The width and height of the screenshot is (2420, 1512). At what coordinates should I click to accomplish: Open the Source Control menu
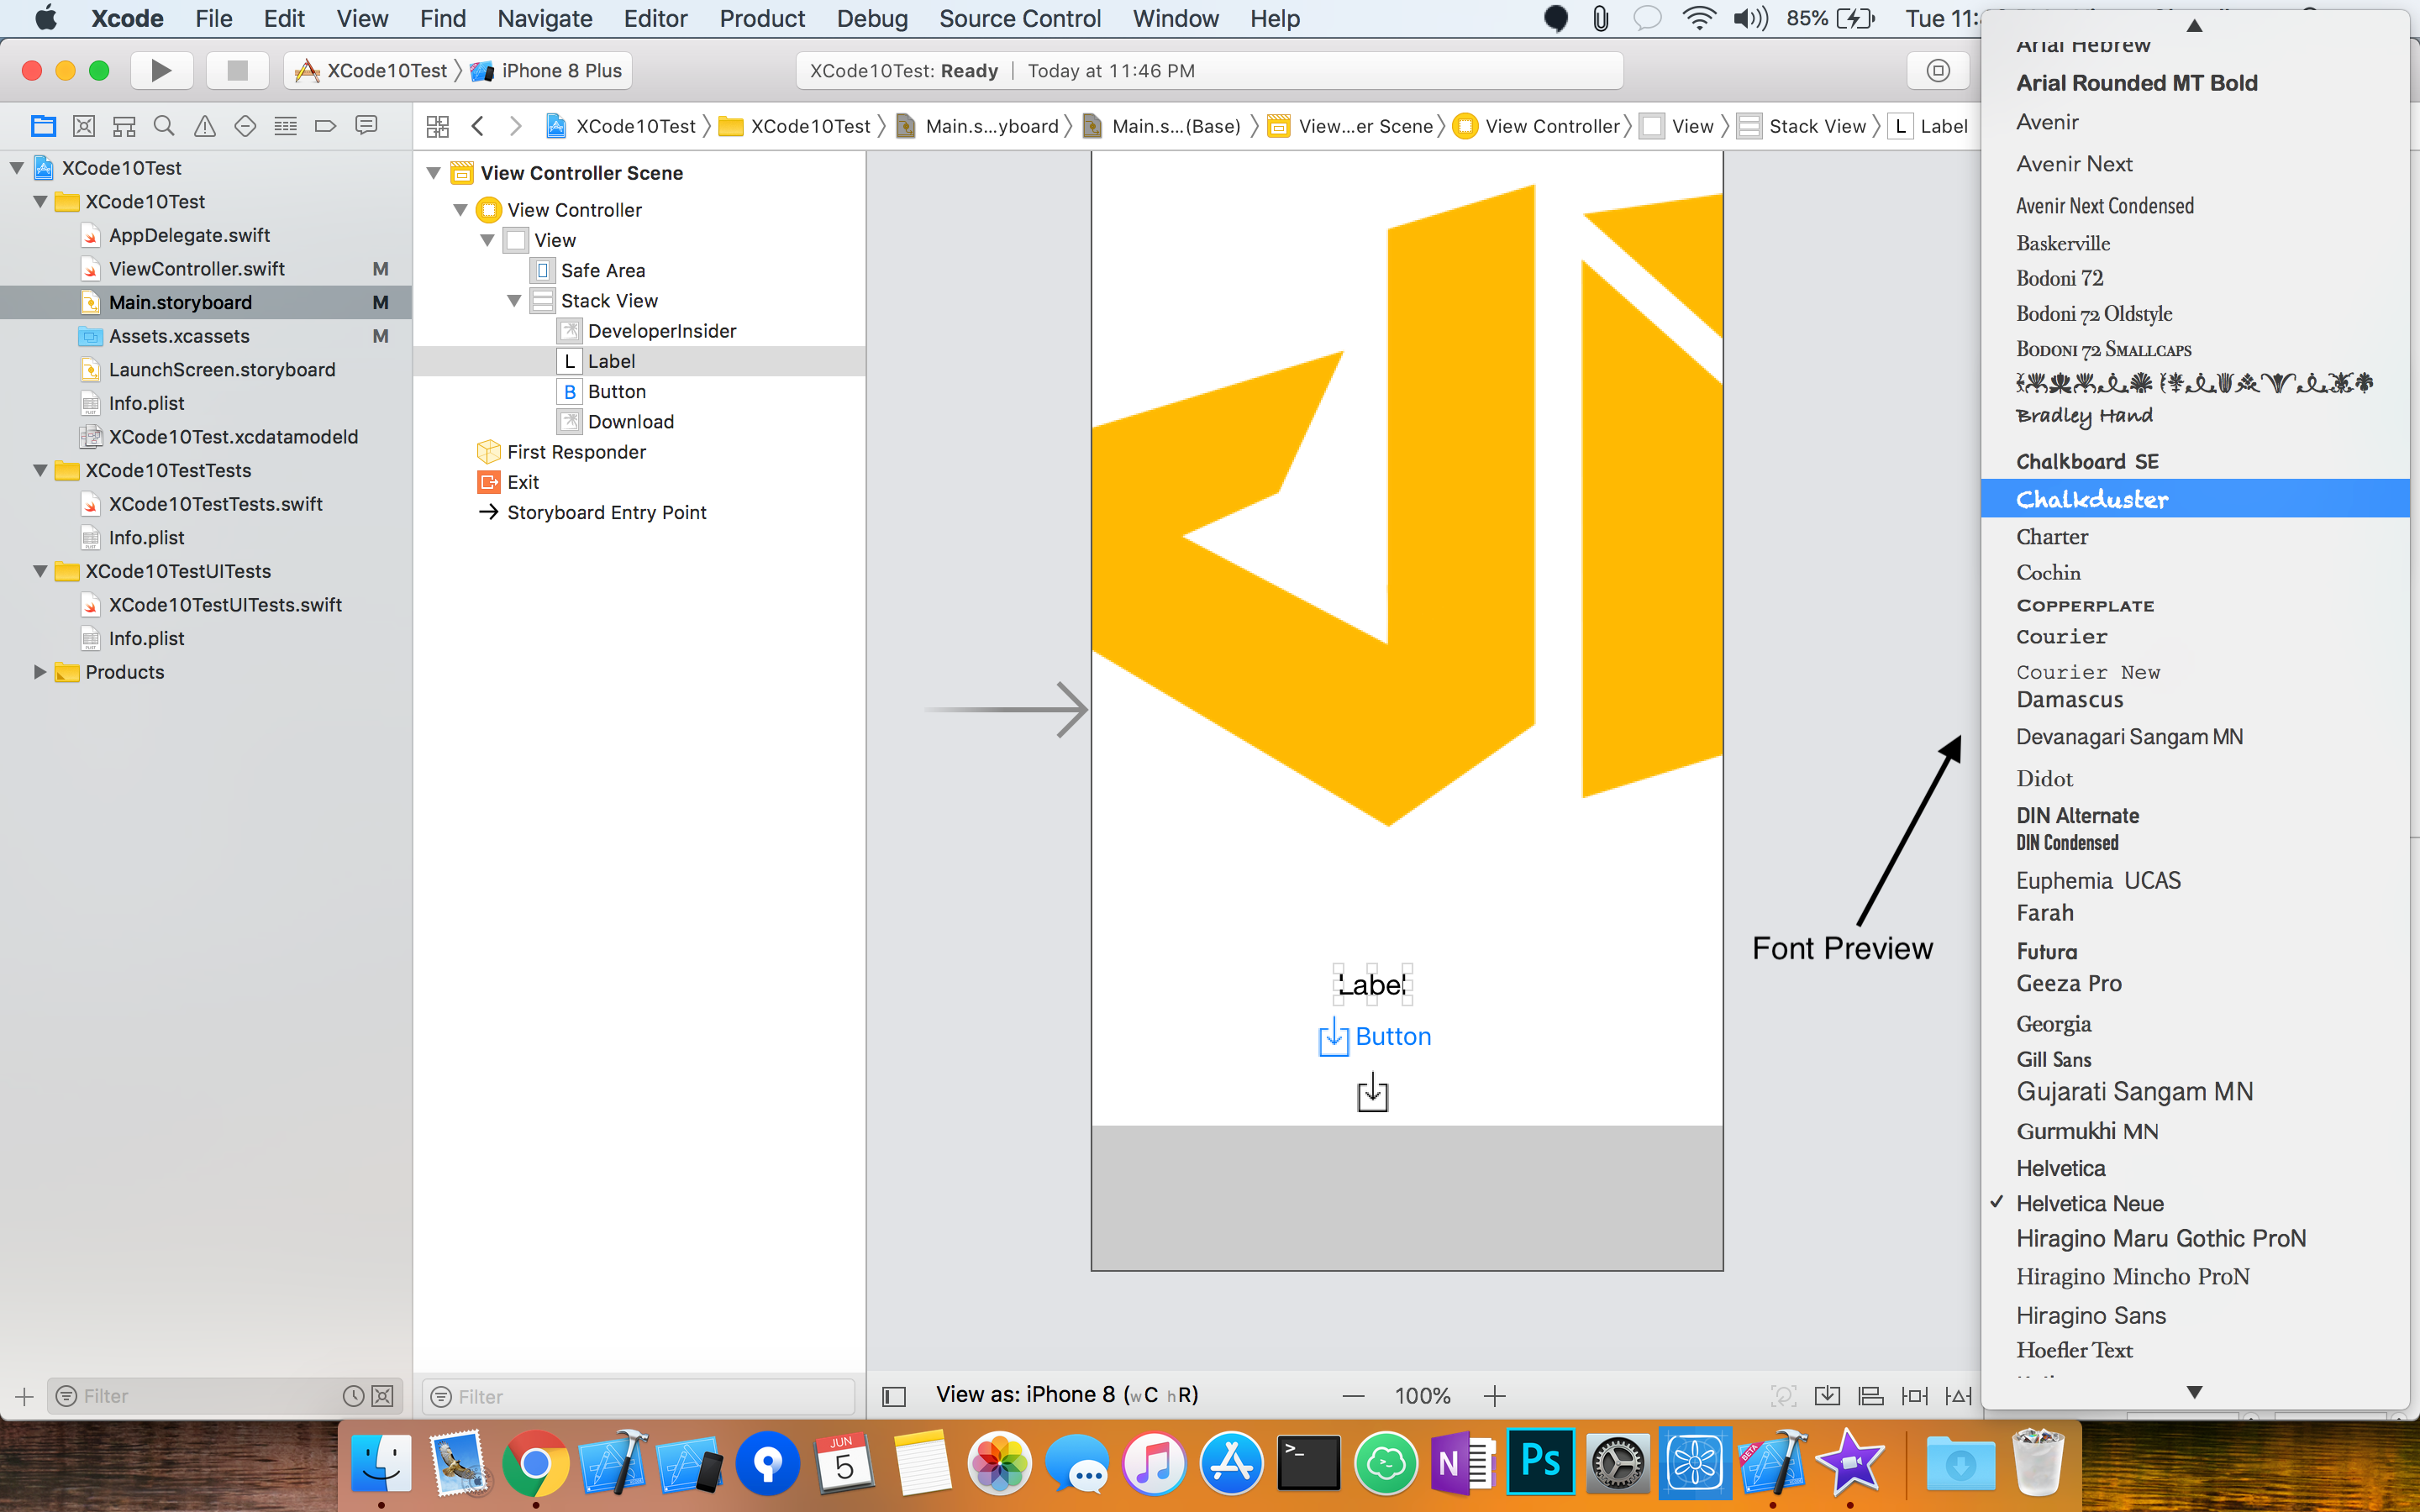click(x=1019, y=18)
